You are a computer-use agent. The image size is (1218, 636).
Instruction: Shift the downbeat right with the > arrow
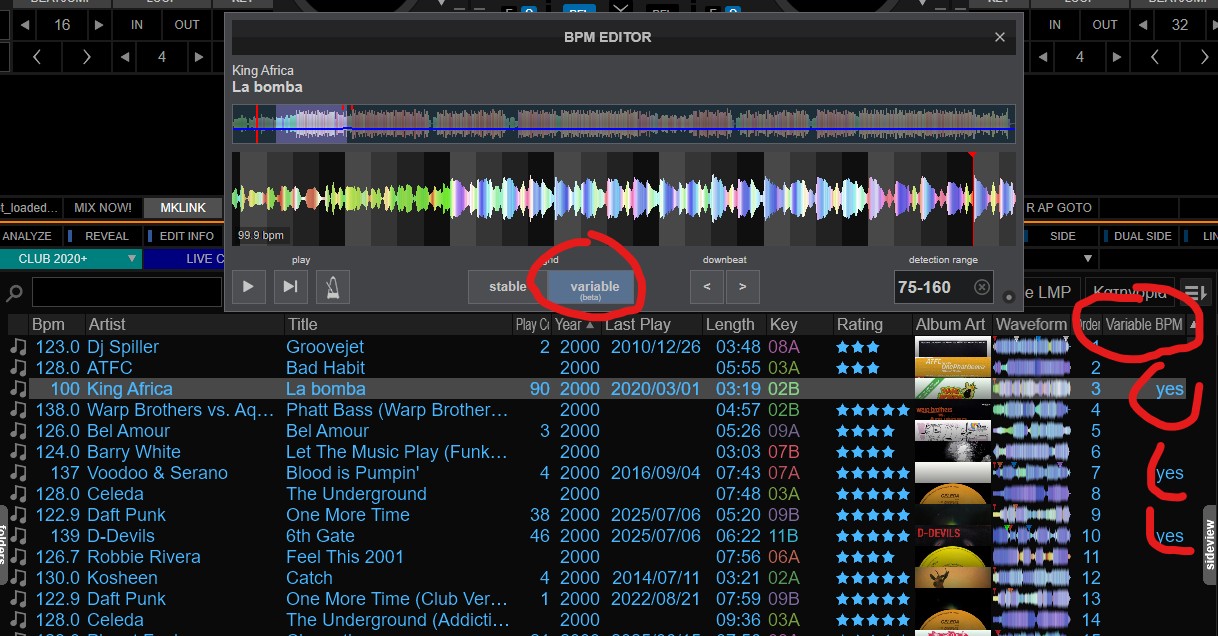point(742,287)
